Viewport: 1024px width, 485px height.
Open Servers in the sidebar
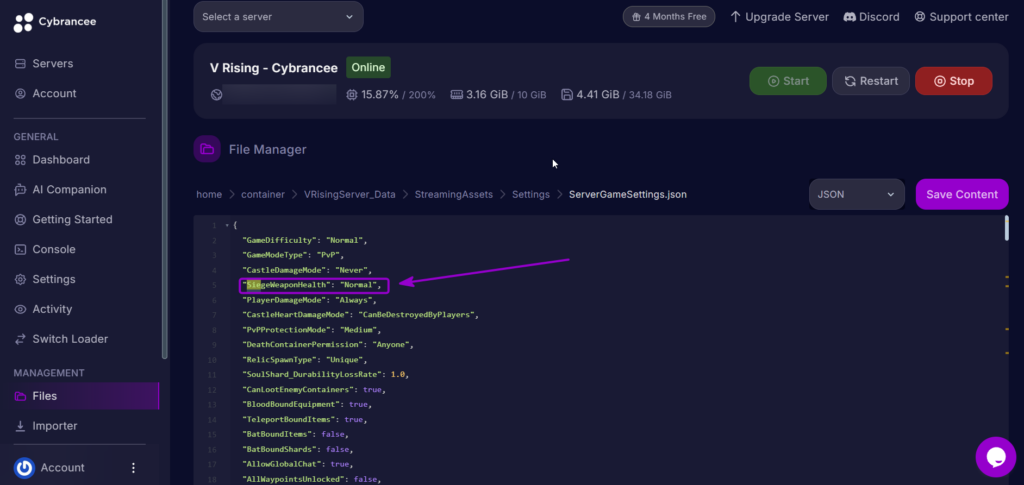(x=44, y=63)
